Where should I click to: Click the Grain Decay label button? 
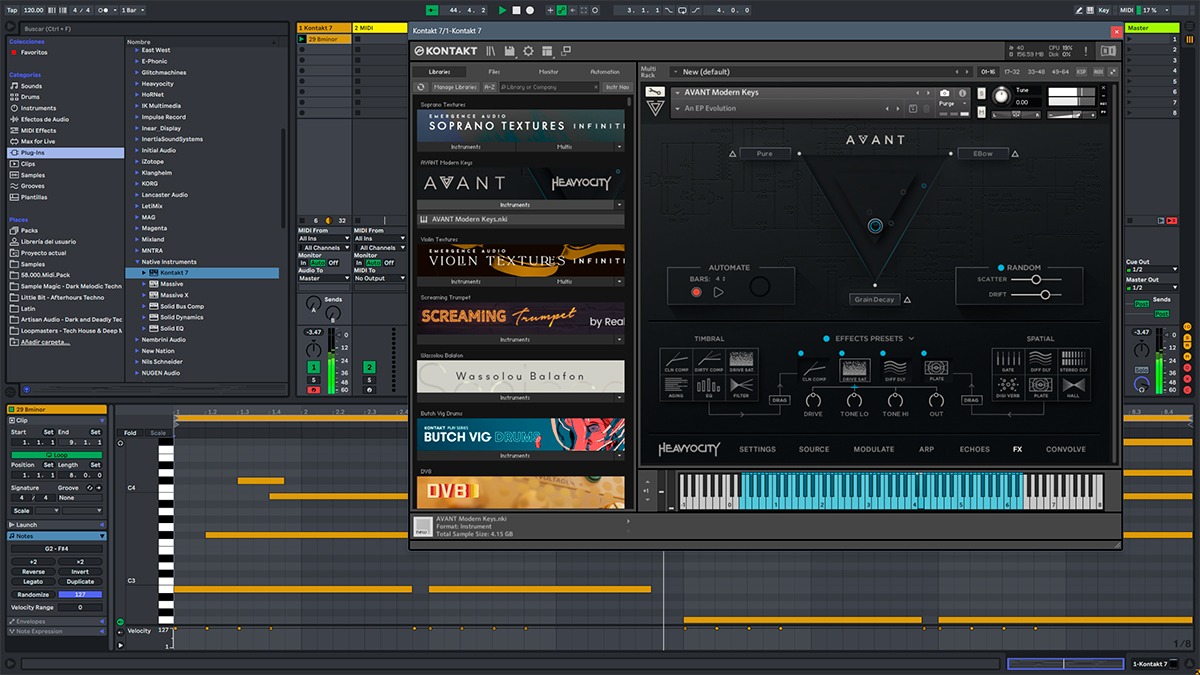[874, 299]
